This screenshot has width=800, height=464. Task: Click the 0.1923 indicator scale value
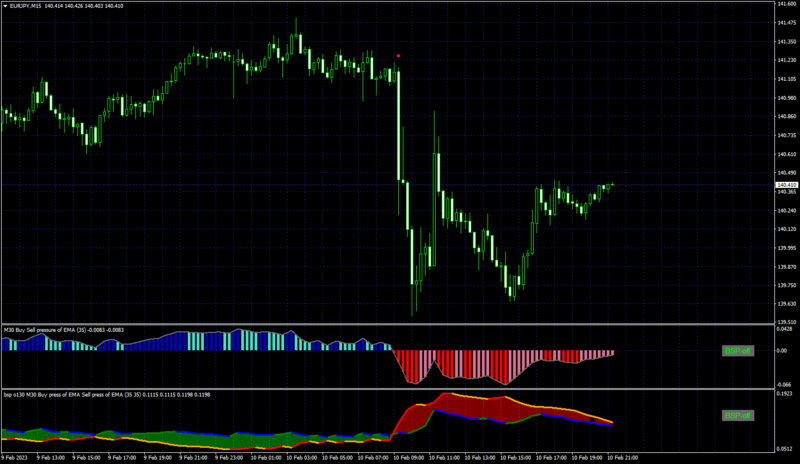point(785,394)
